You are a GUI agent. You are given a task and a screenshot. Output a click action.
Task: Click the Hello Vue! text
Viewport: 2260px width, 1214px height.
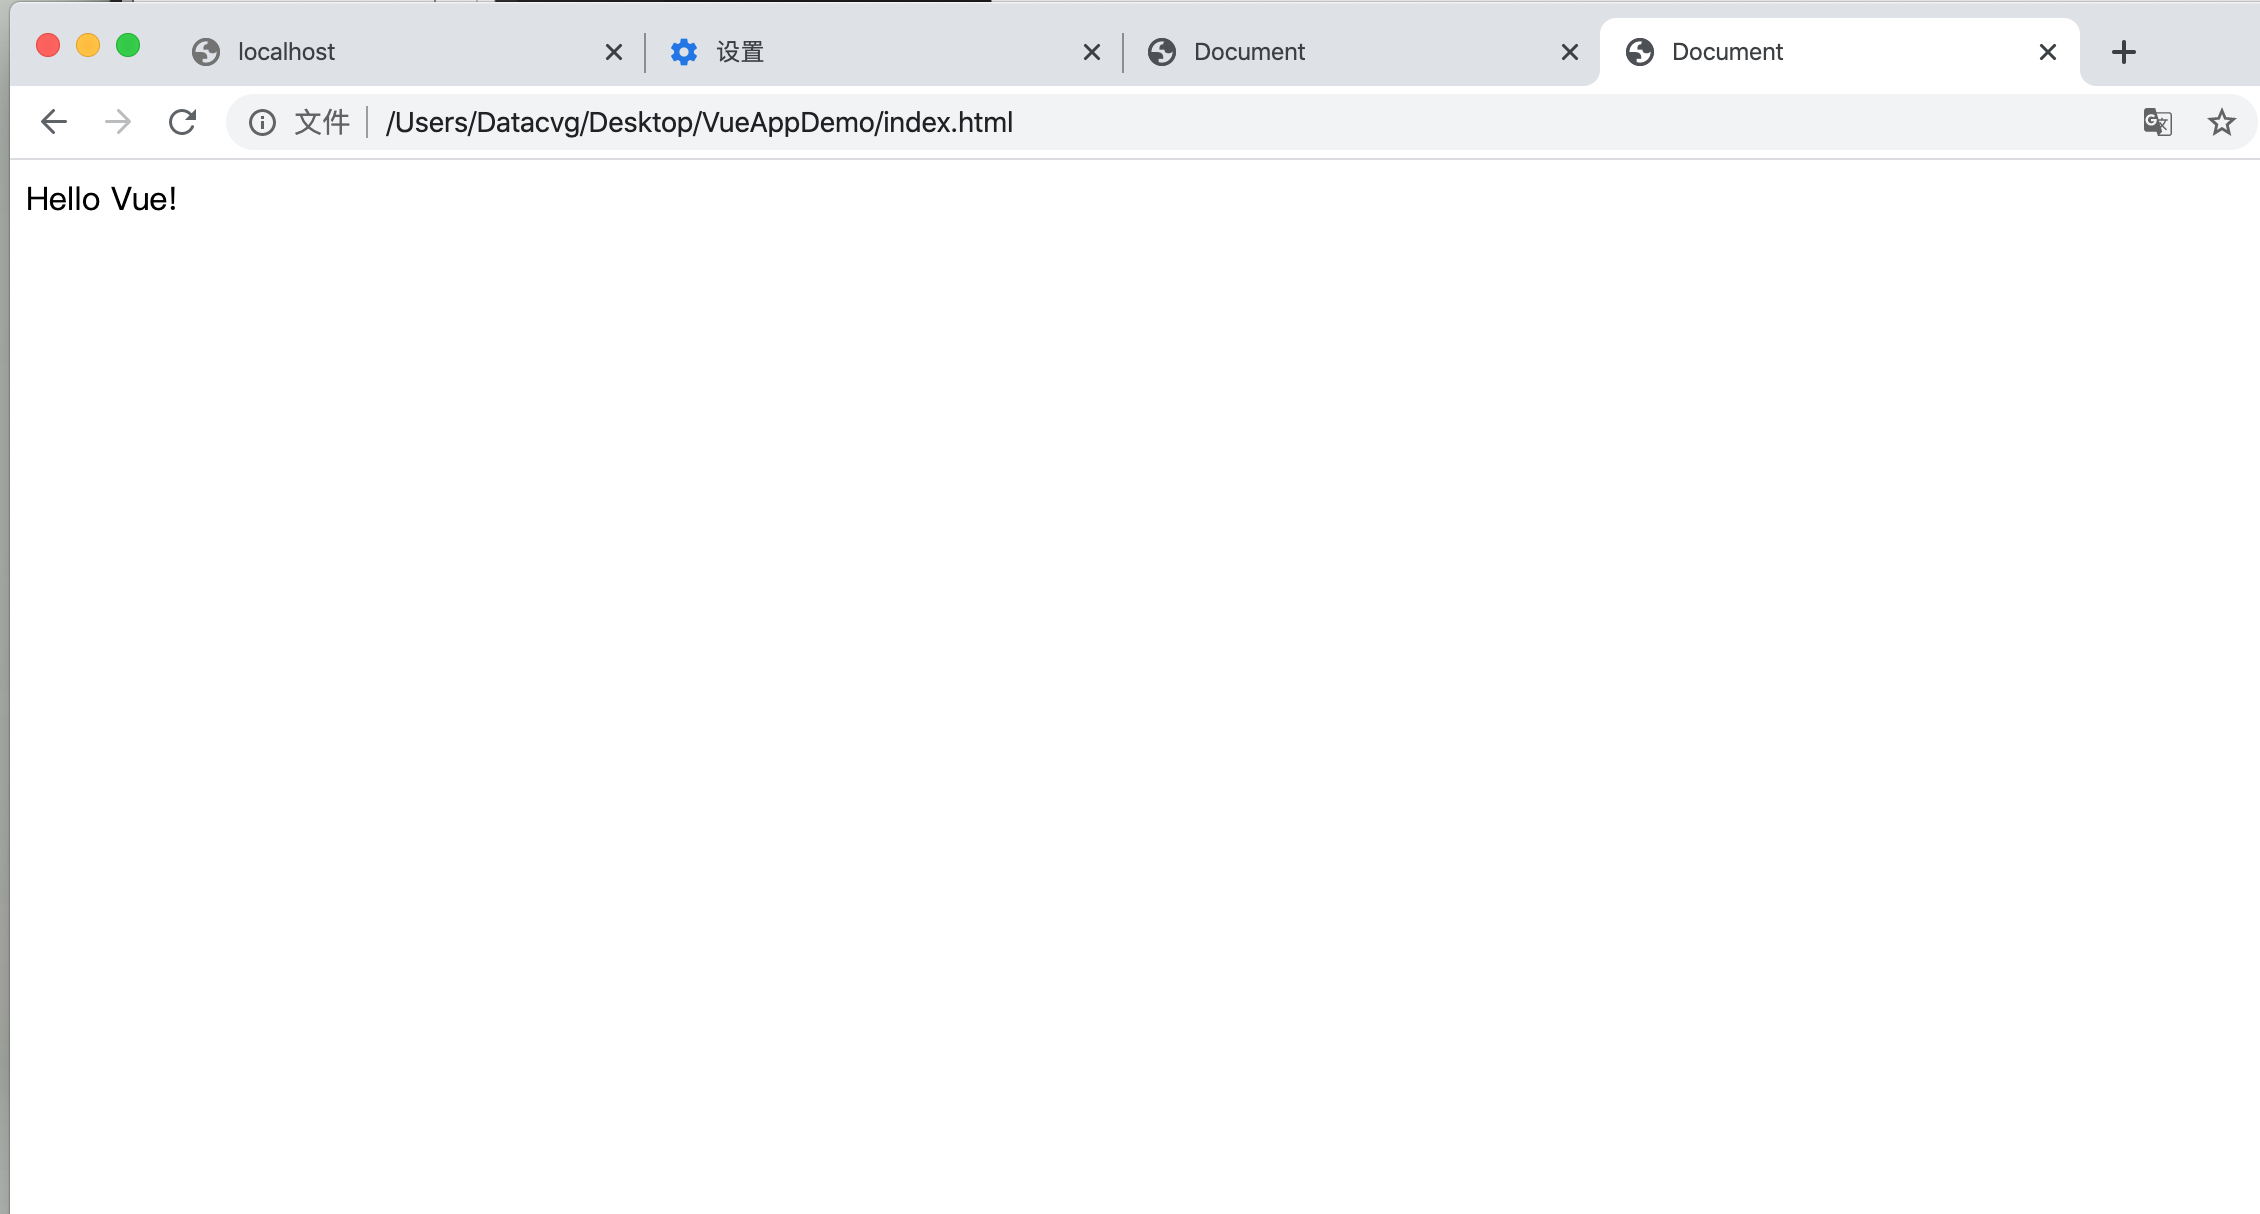pos(101,198)
